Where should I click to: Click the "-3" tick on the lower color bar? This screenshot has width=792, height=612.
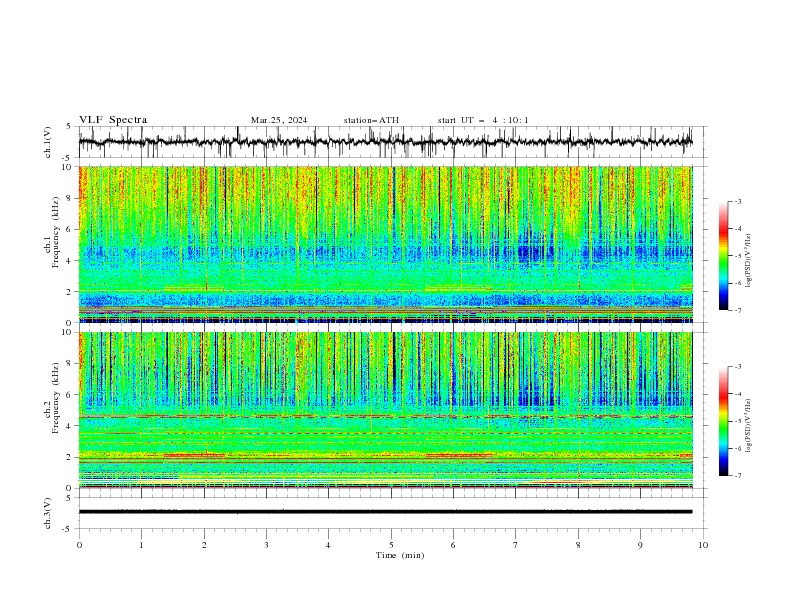click(738, 367)
